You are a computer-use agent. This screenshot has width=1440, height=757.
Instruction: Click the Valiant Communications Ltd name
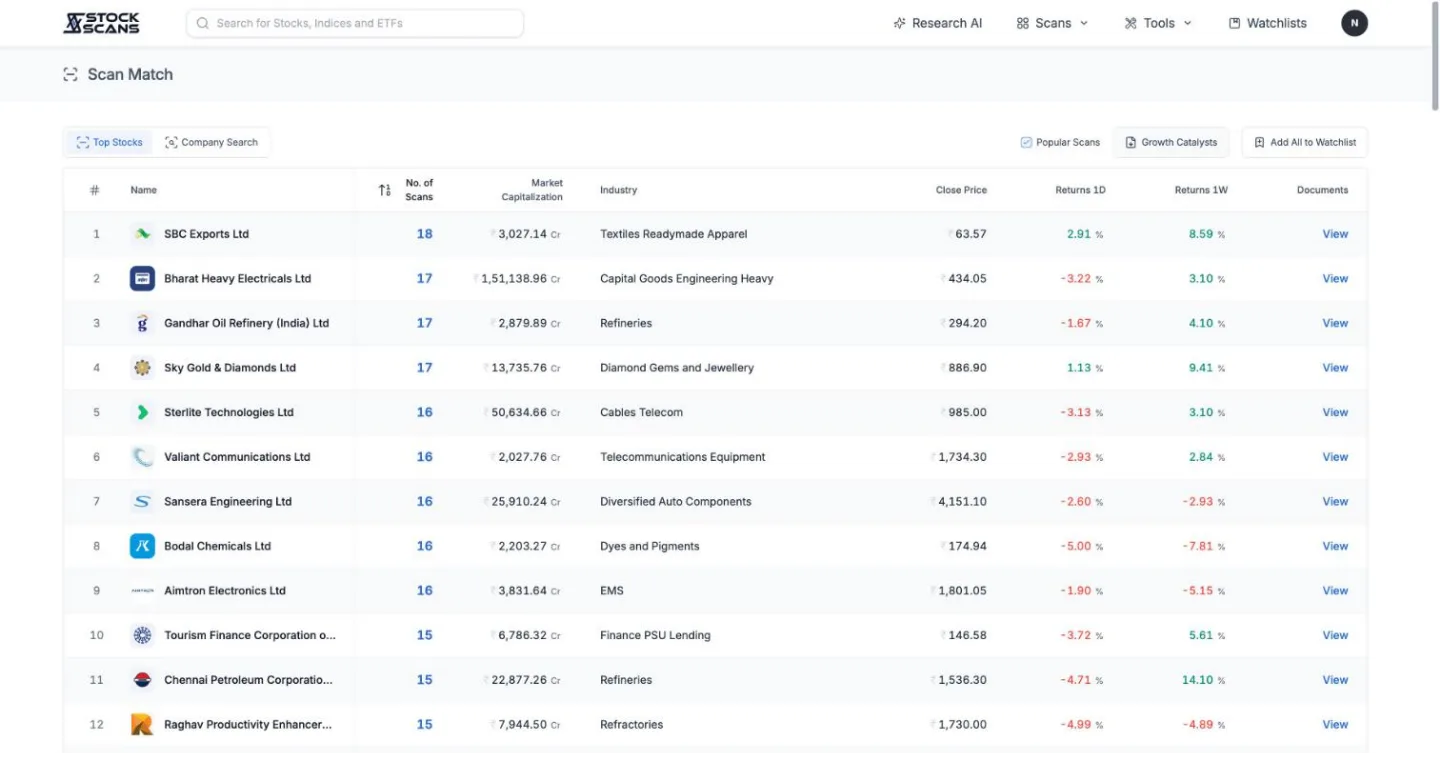coord(237,457)
